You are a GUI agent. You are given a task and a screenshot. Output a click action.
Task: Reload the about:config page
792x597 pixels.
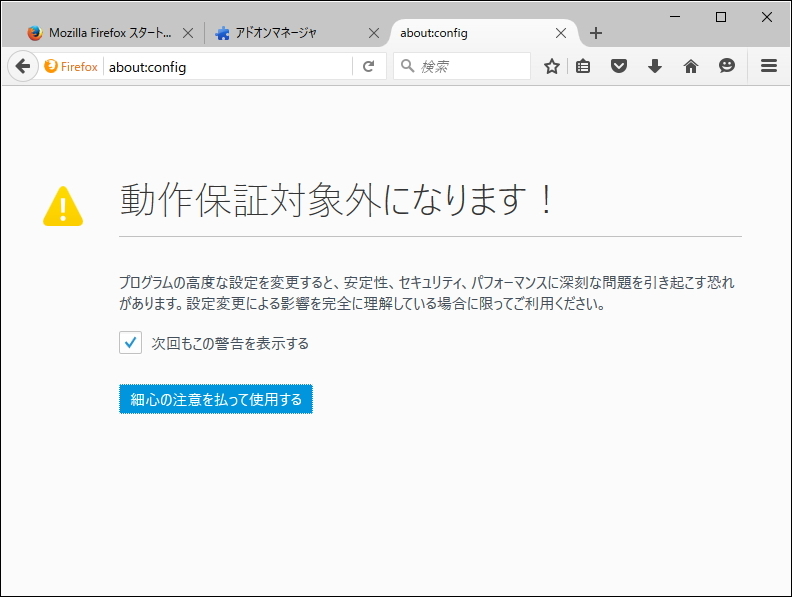369,66
